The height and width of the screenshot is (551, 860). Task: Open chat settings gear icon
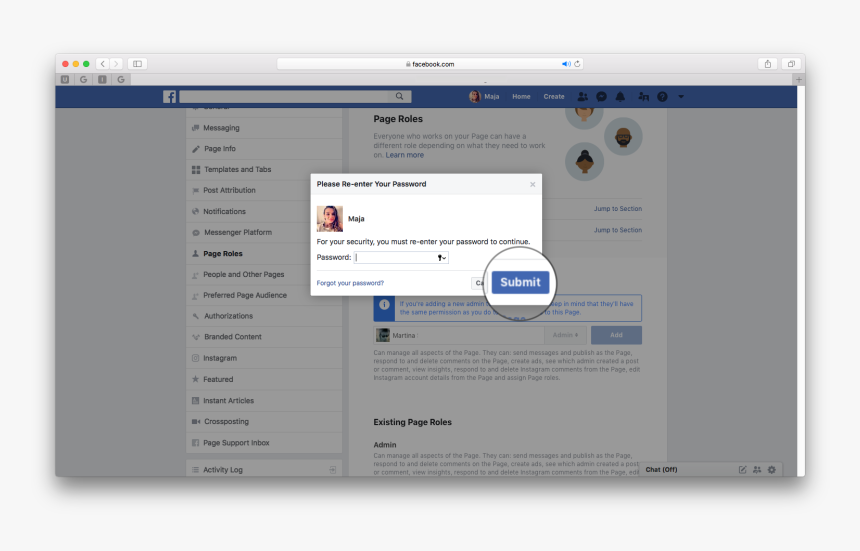pyautogui.click(x=772, y=470)
